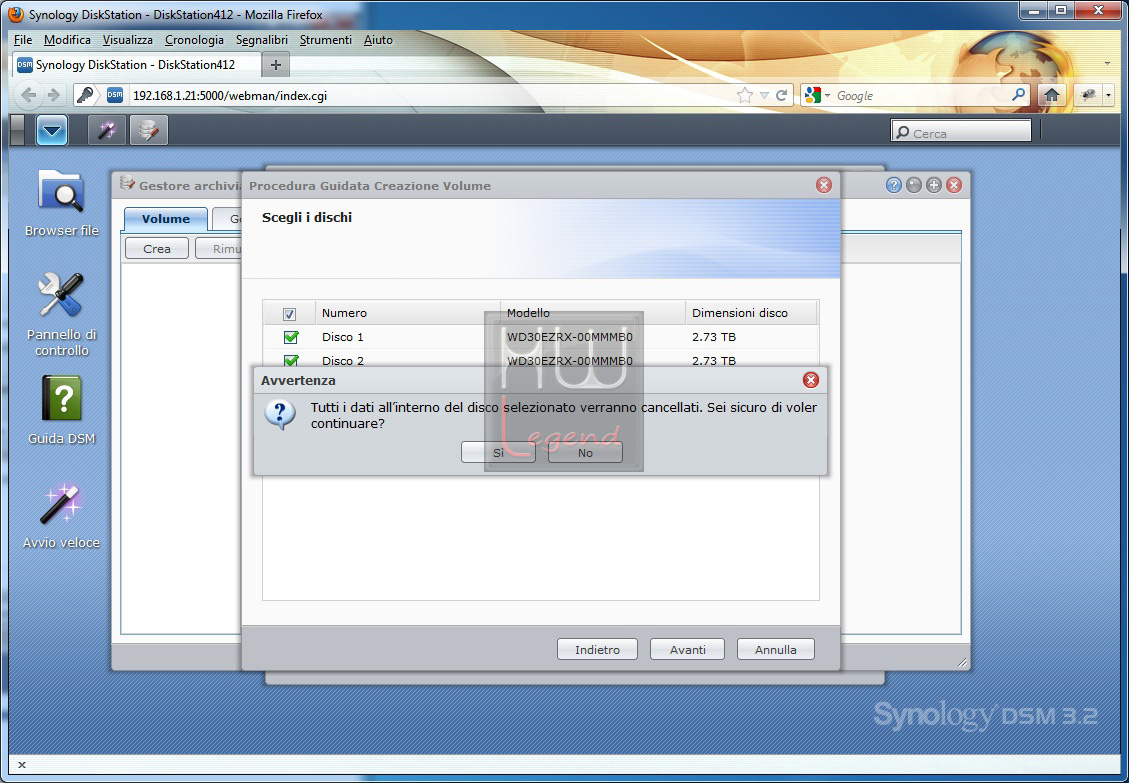Open the URL history dropdown arrow
This screenshot has width=1129, height=783.
(x=764, y=95)
